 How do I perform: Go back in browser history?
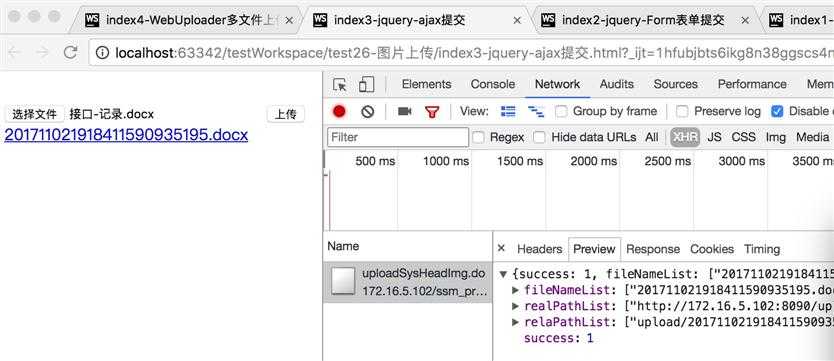[14, 52]
